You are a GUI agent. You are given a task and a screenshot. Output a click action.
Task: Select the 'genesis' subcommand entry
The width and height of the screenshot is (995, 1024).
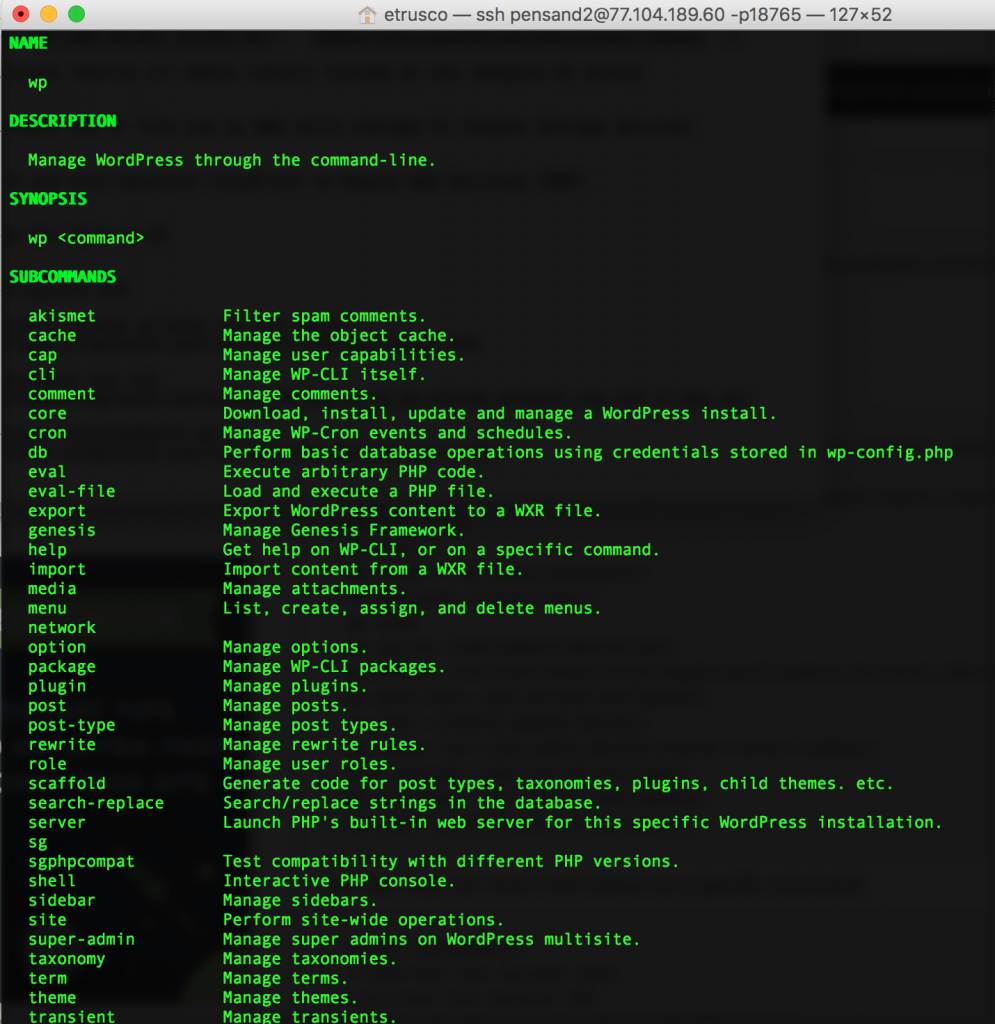click(61, 530)
